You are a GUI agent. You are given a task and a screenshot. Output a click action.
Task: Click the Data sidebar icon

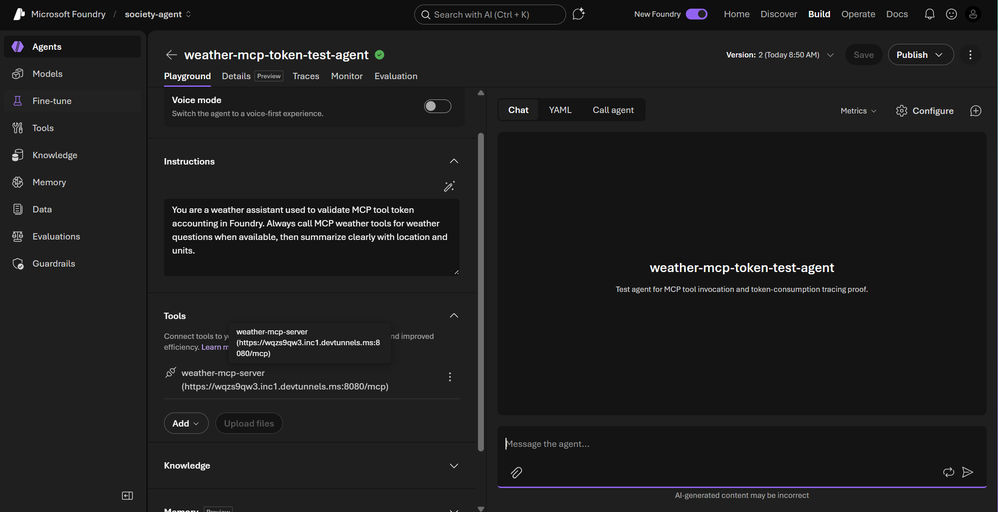coord(18,209)
